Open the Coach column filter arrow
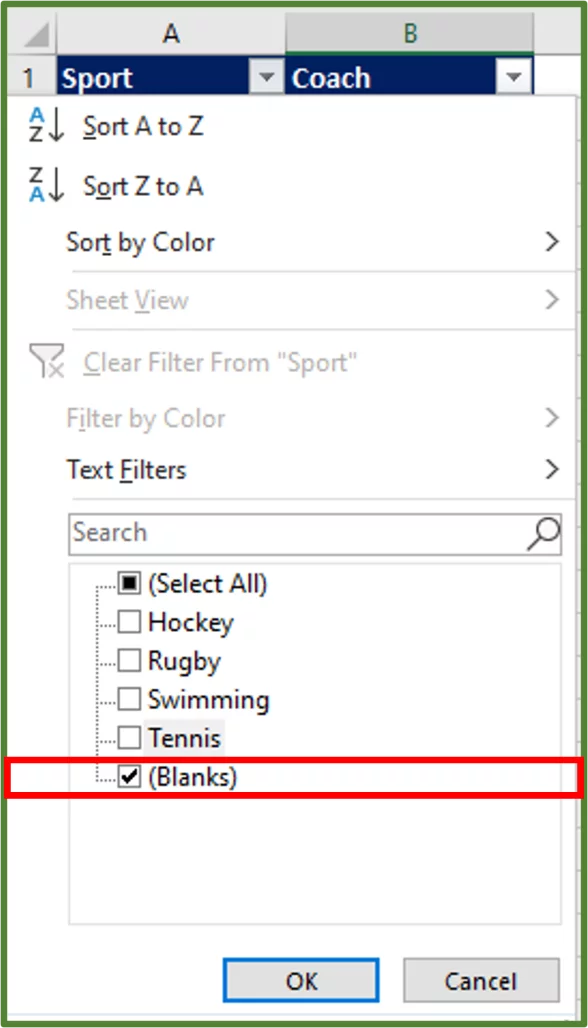 point(513,77)
